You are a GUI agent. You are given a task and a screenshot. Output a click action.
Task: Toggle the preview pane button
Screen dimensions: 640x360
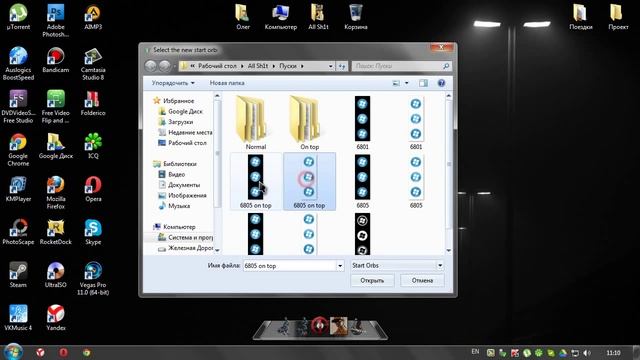tap(423, 83)
